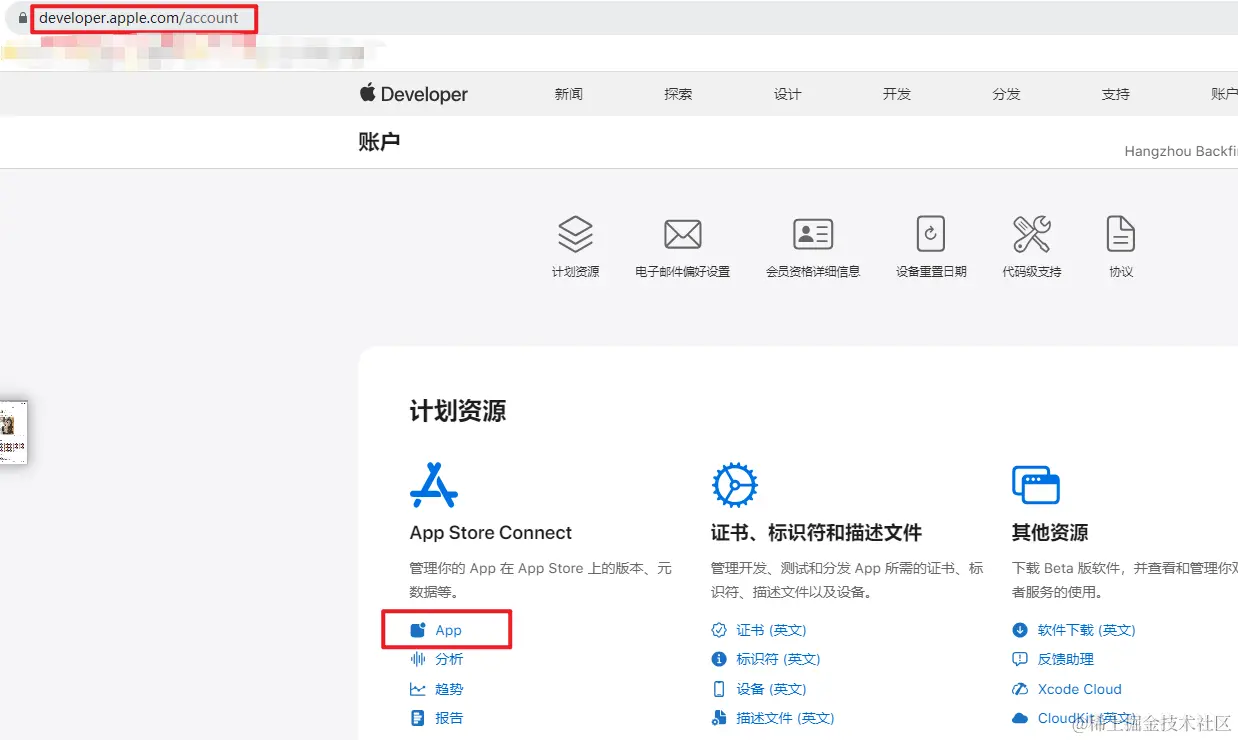Click the chart icon beside 趋势
The width and height of the screenshot is (1238, 740).
[418, 689]
